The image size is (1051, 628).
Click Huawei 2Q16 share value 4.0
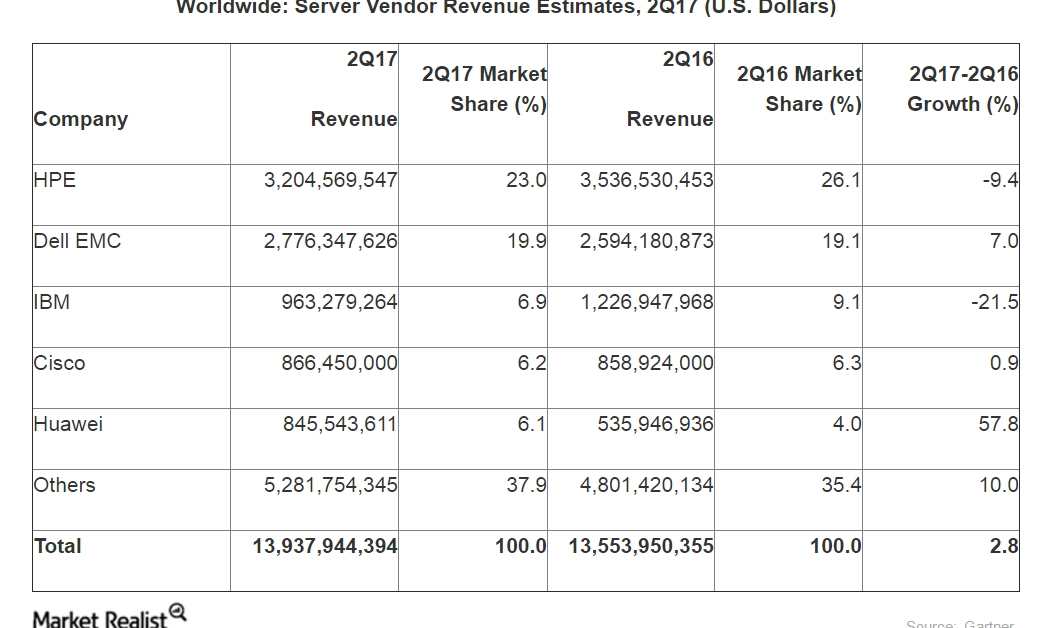(847, 424)
